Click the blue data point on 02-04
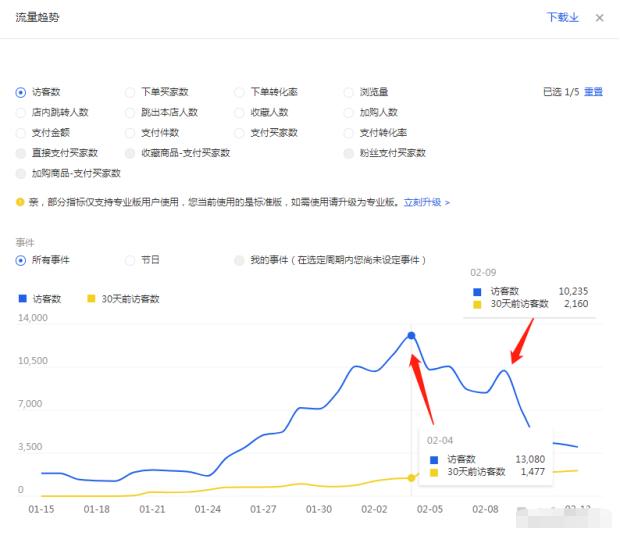Image resolution: width=620 pixels, height=536 pixels. 411,336
